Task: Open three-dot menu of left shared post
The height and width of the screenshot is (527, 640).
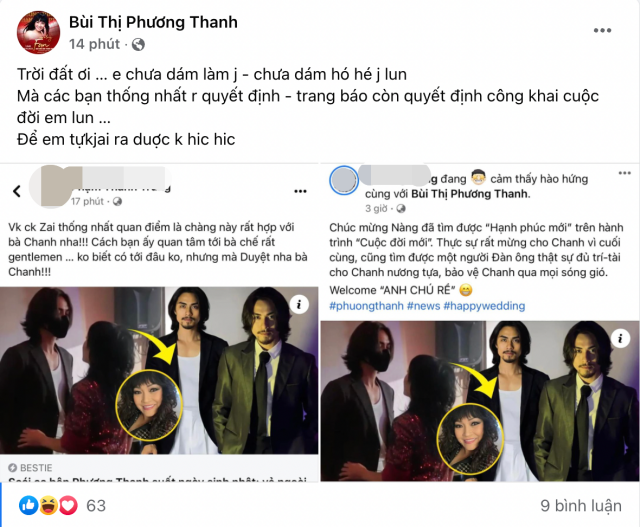Action: (x=300, y=191)
